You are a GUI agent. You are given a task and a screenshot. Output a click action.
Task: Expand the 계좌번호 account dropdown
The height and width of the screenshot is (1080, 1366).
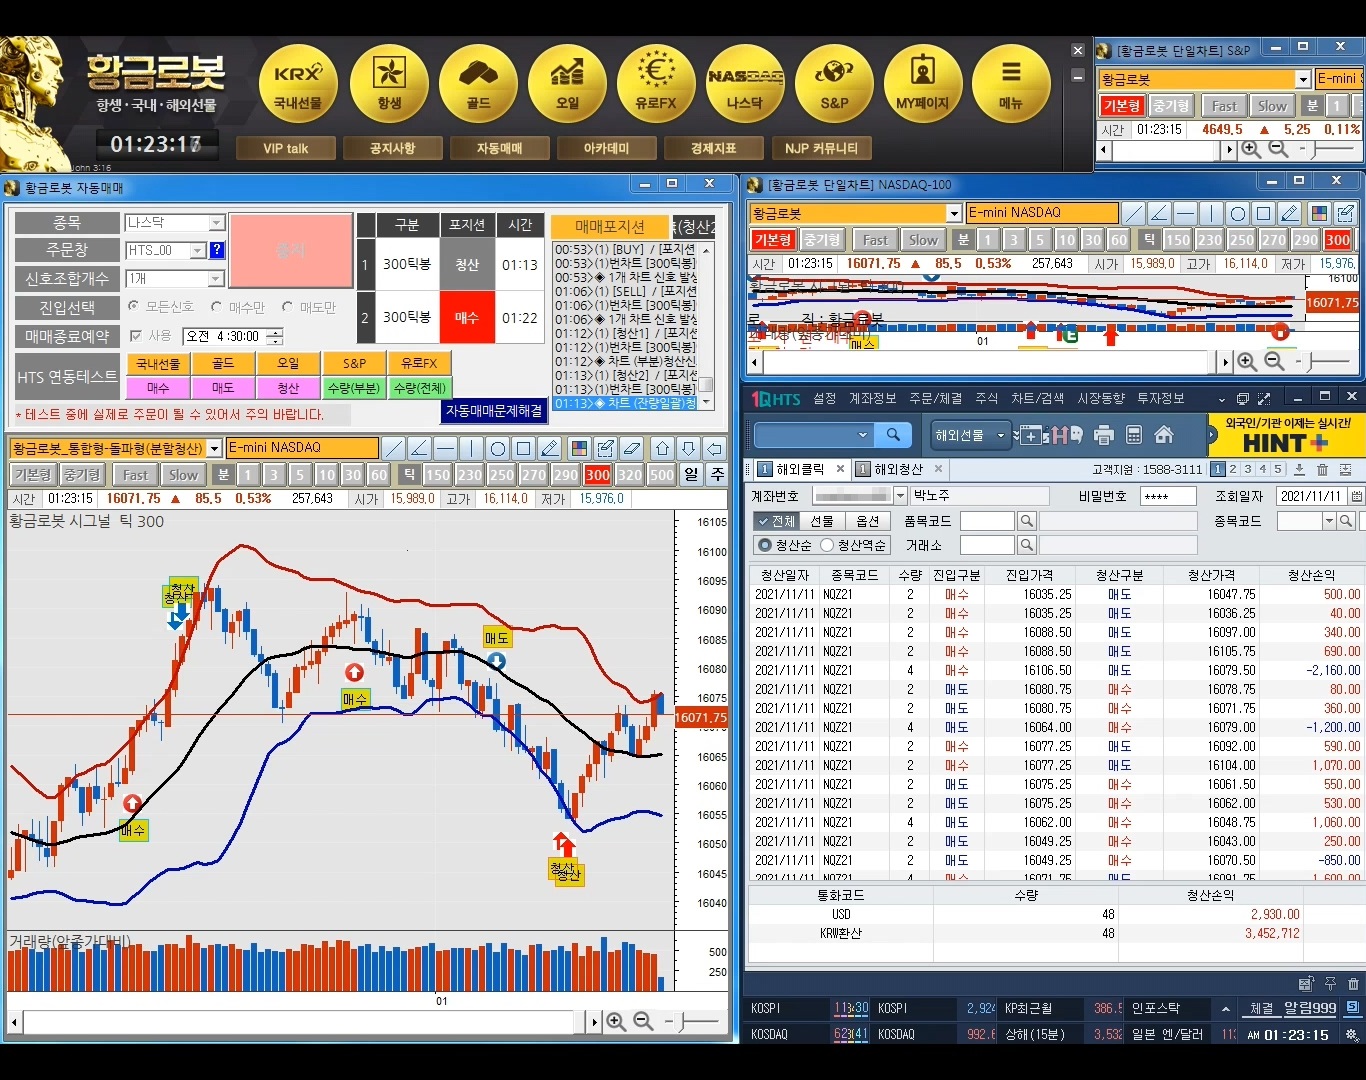pos(900,496)
